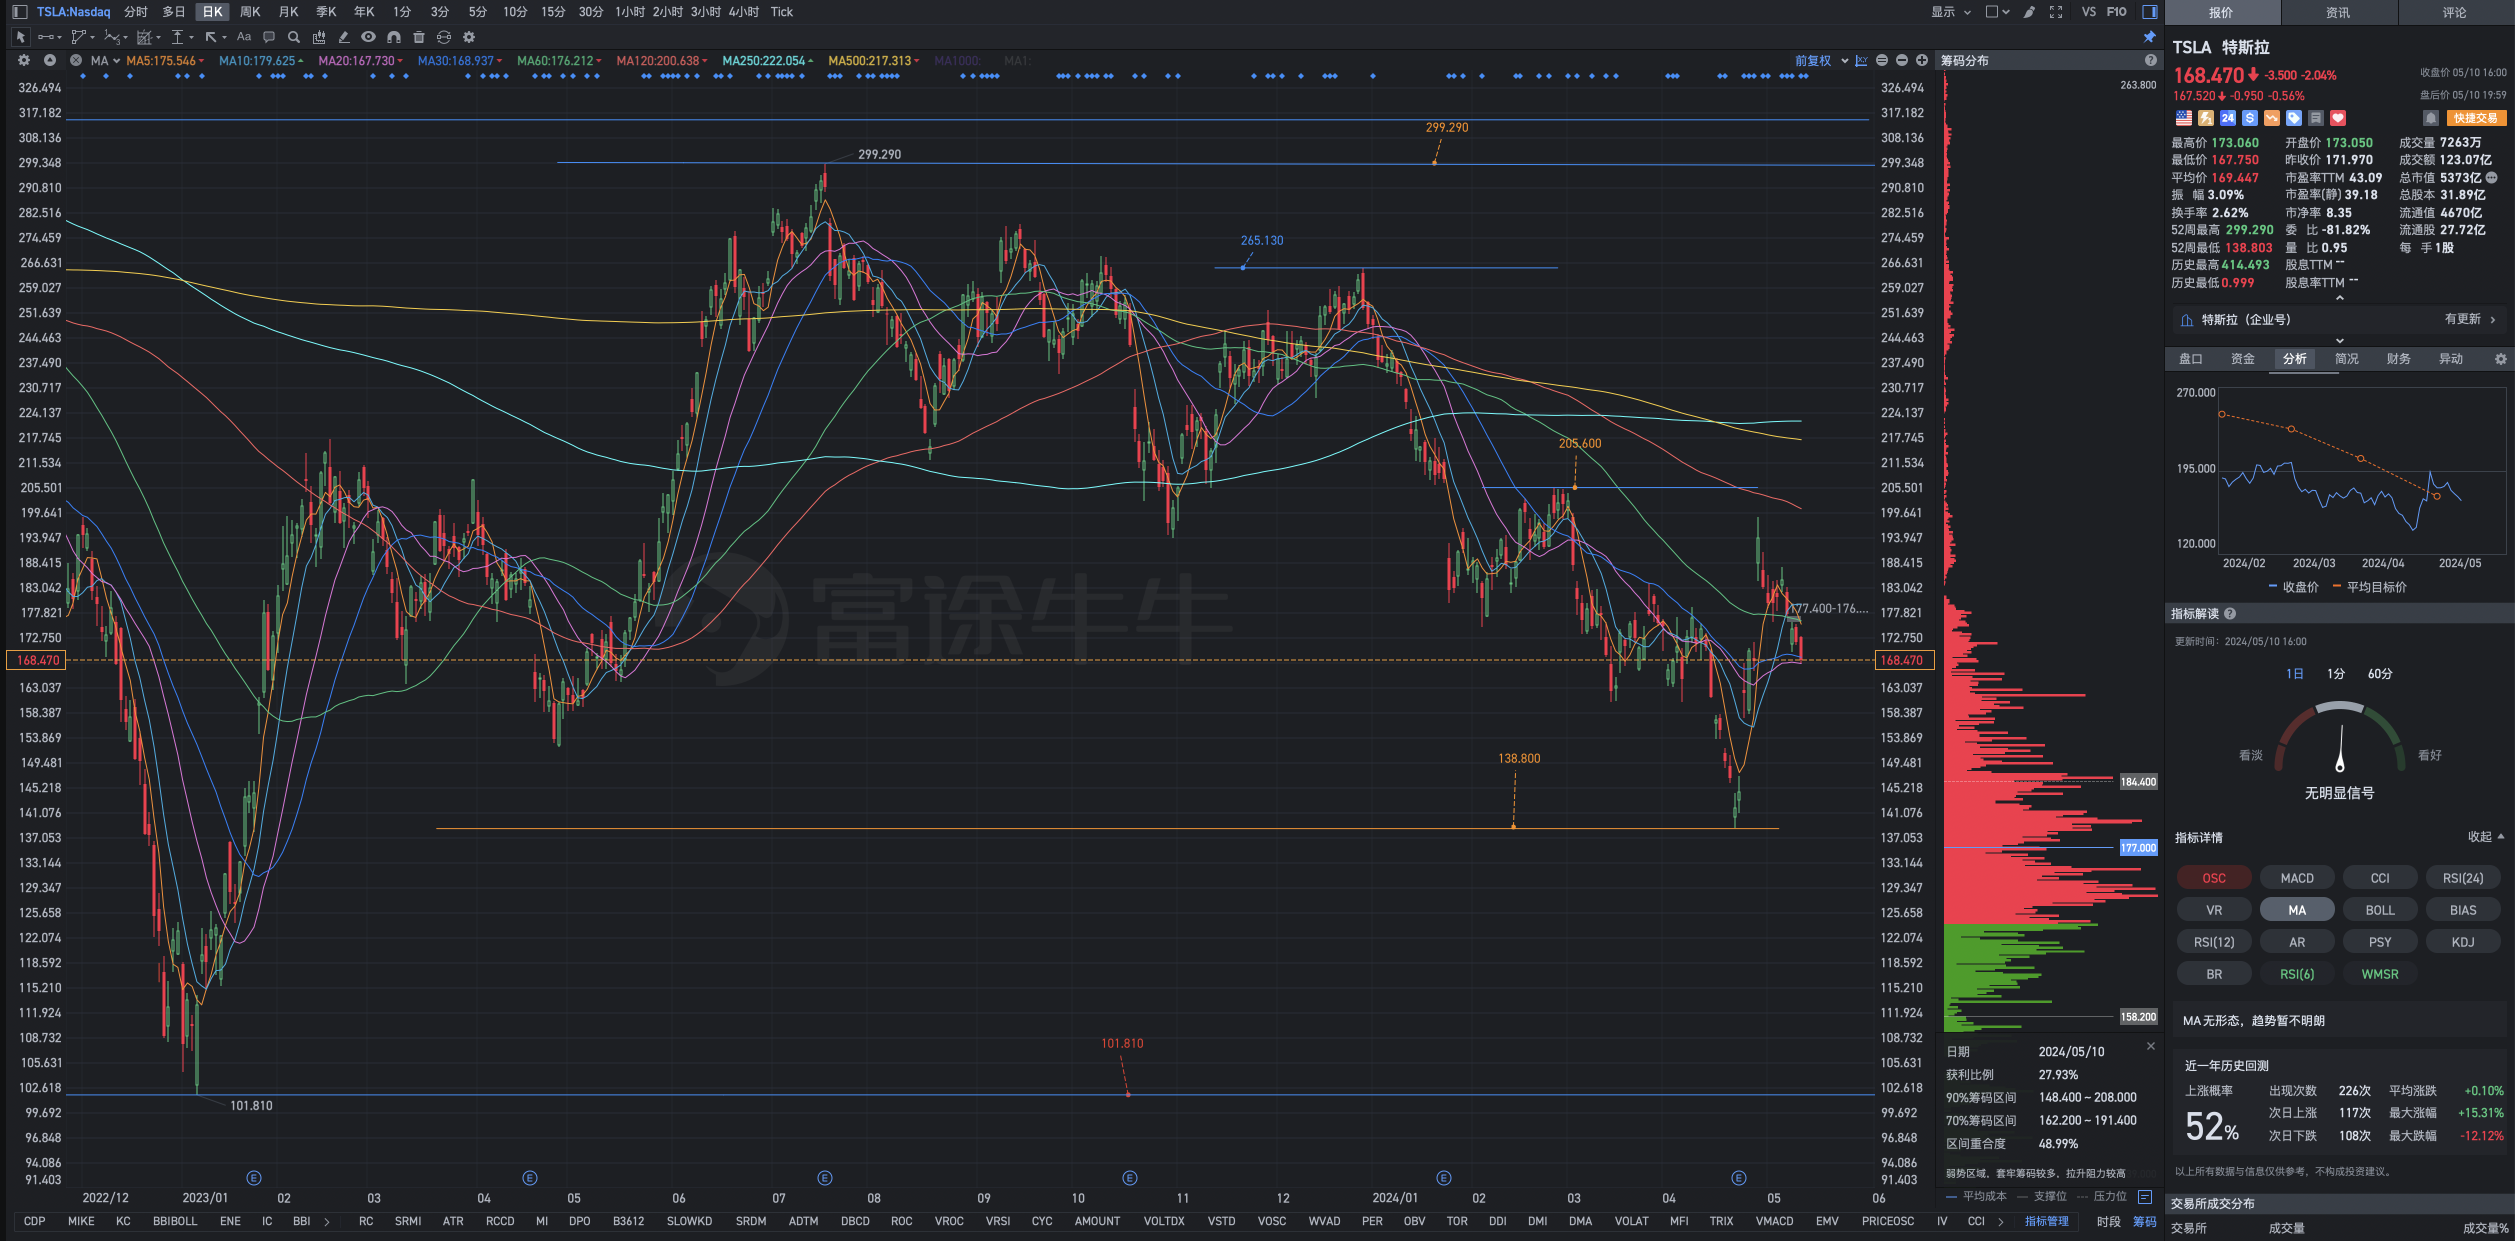2515x1241 pixels.
Task: Open 特斯拉 (企业号) updates link
Action: [x=2340, y=320]
